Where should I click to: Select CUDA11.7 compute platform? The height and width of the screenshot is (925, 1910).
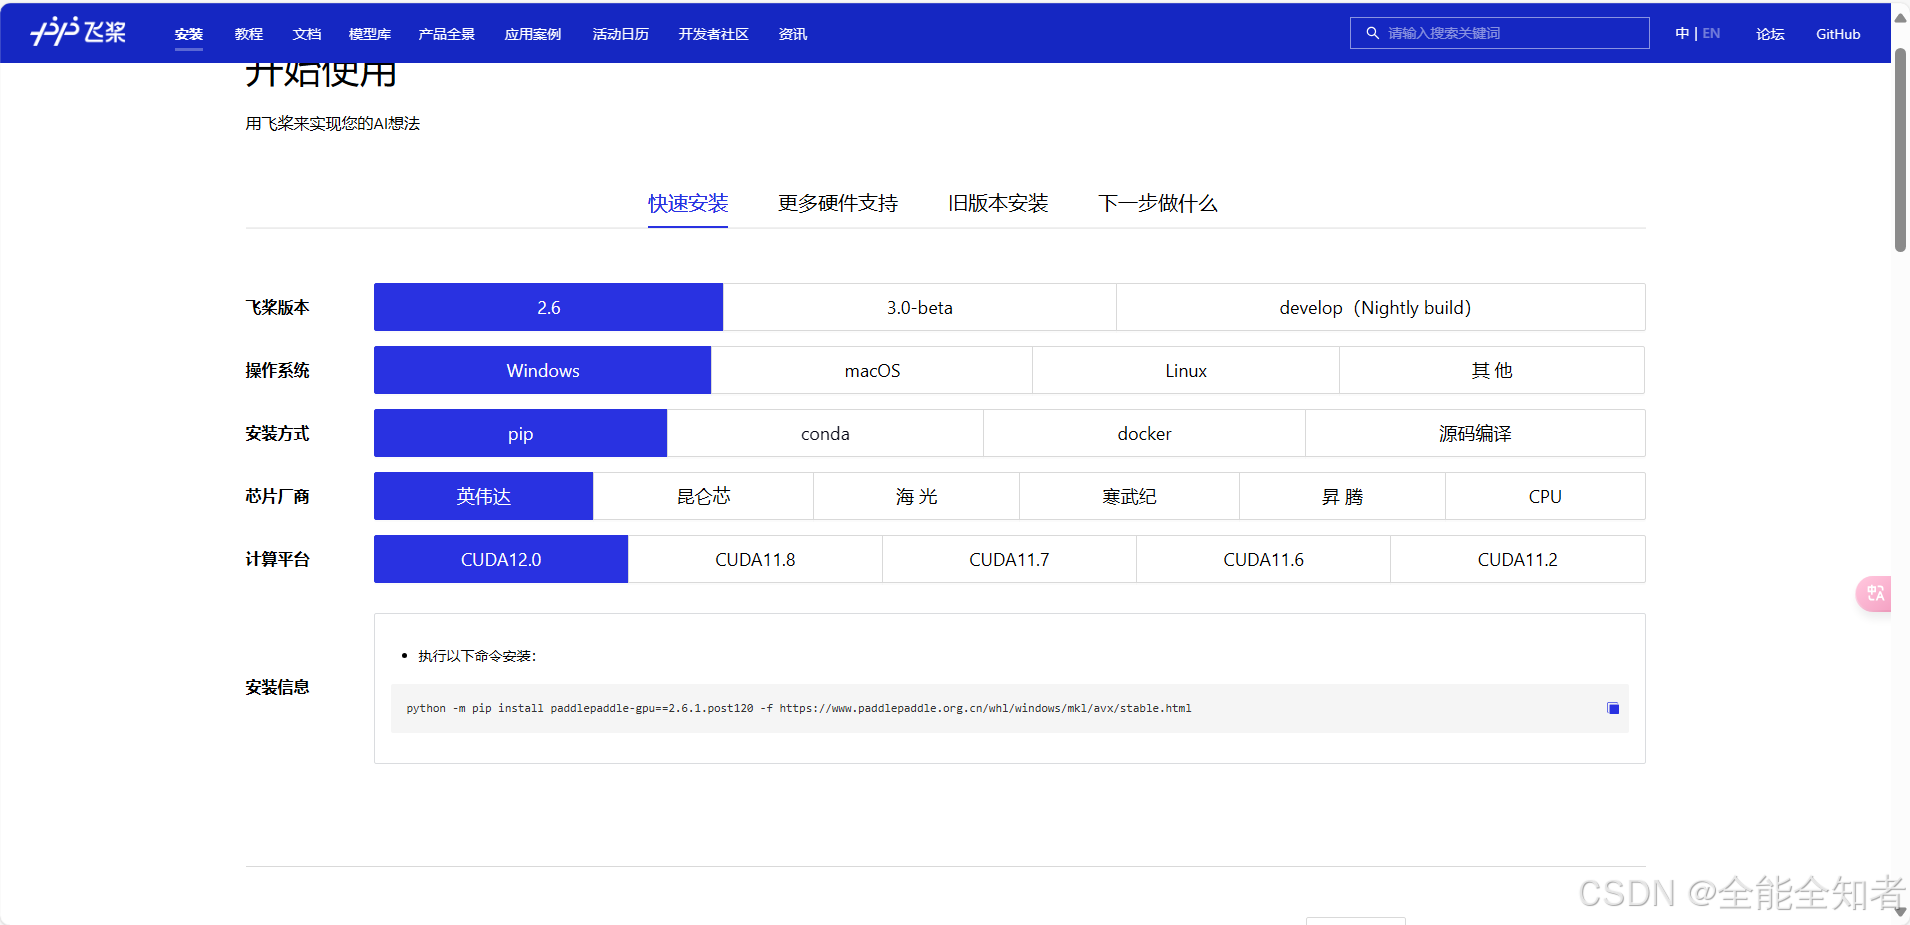tap(1009, 559)
